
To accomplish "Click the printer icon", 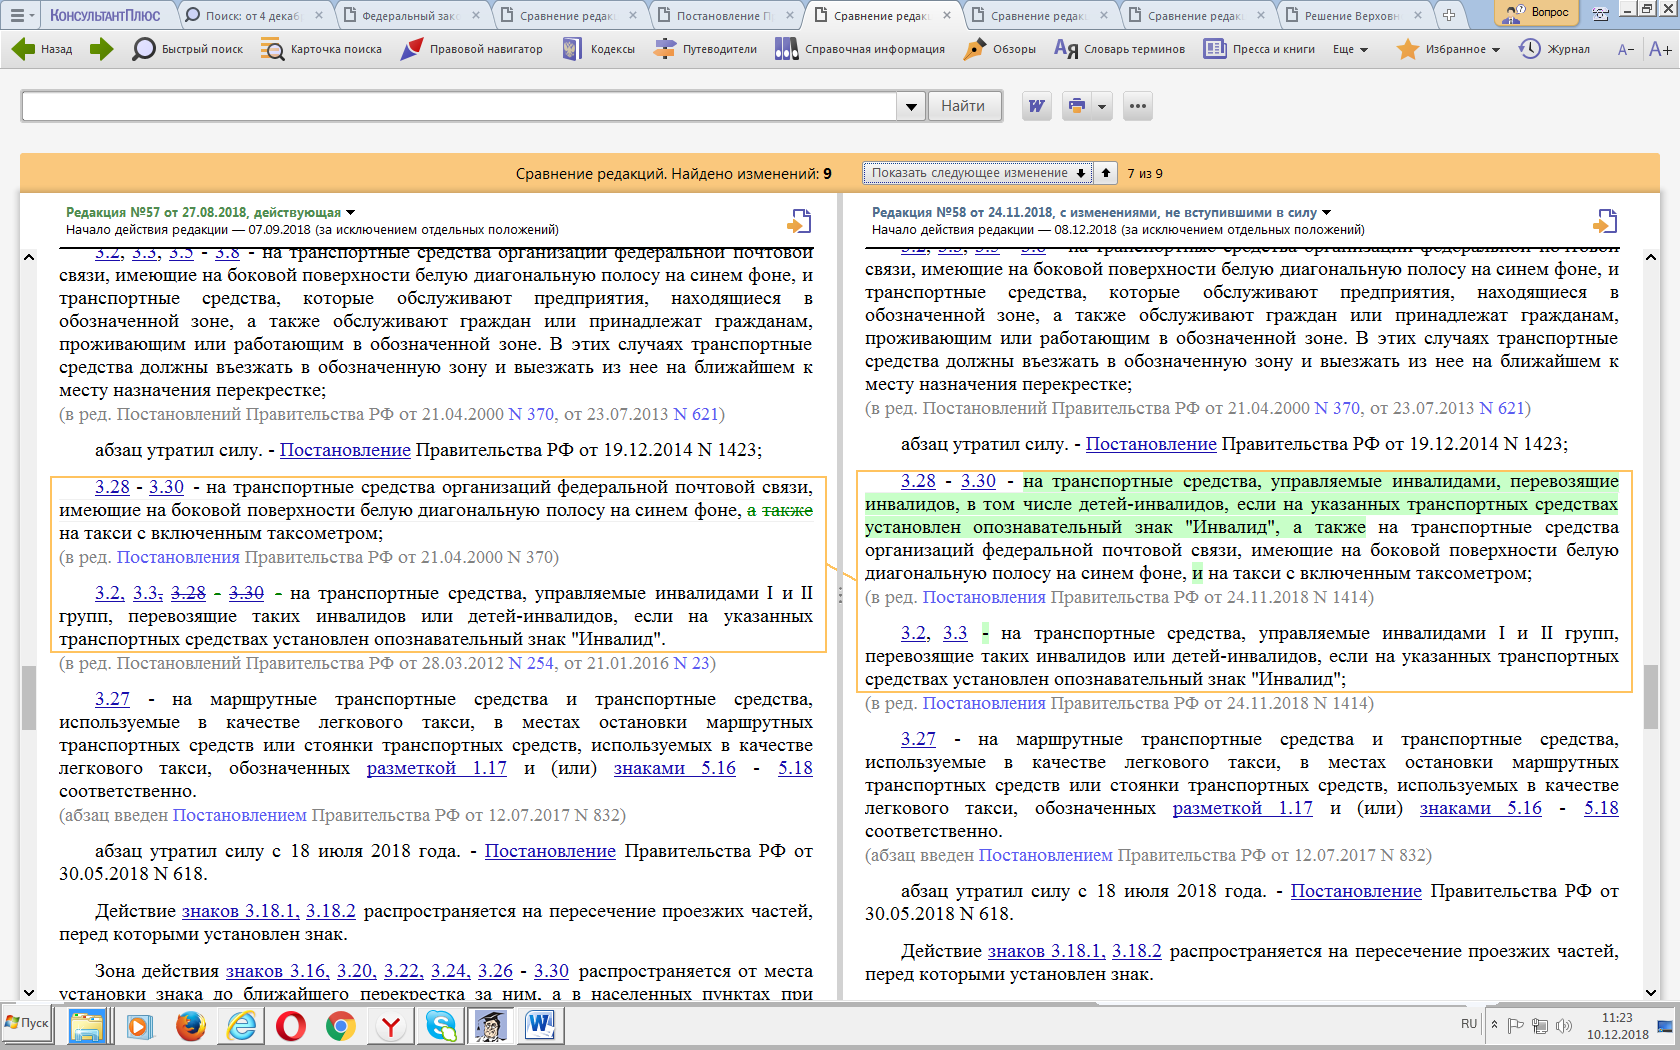I will (1077, 106).
